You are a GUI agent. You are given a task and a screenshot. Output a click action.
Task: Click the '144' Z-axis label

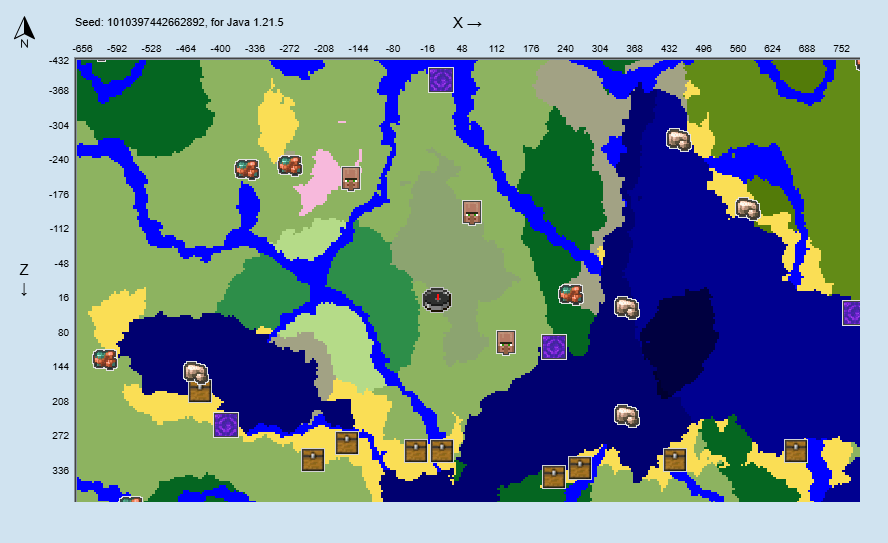point(61,367)
